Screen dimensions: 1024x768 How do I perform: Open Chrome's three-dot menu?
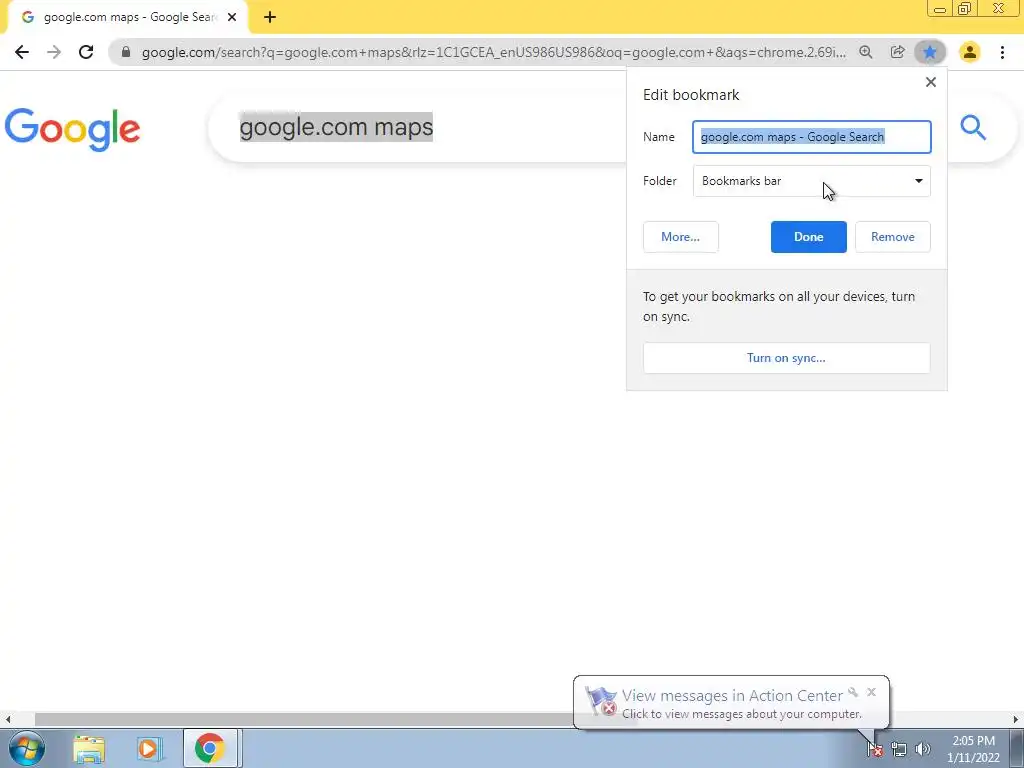tap(1002, 52)
